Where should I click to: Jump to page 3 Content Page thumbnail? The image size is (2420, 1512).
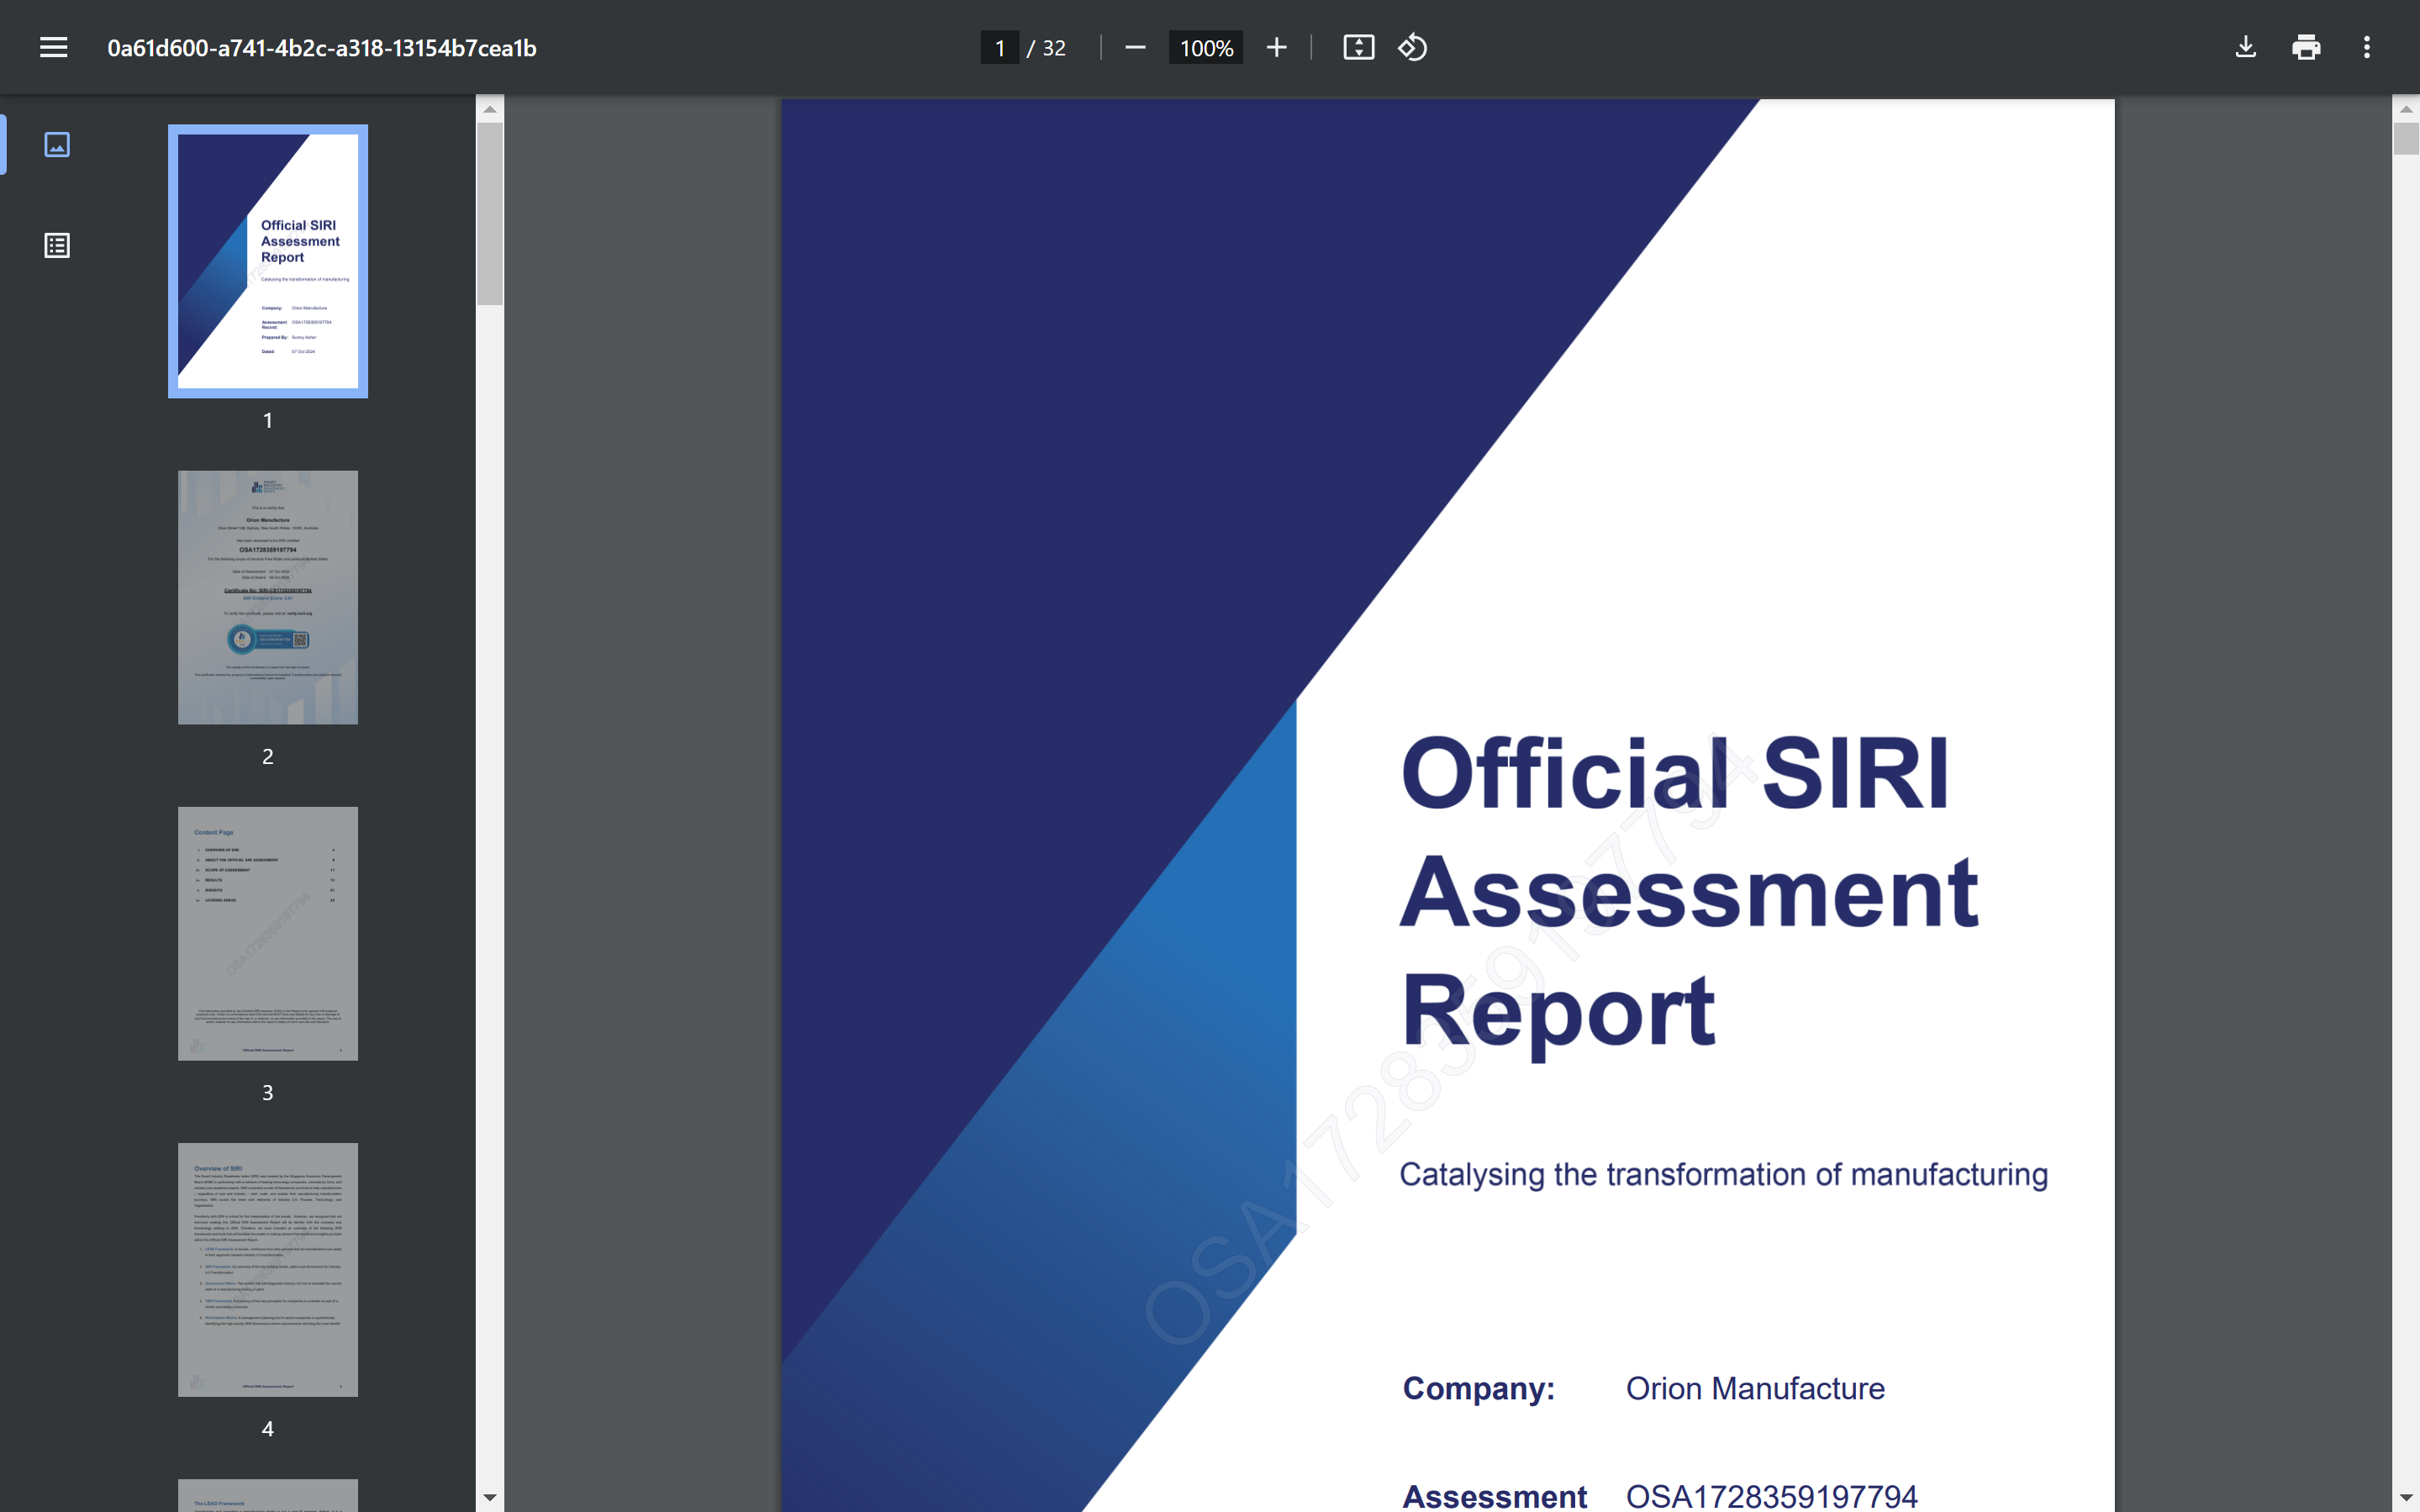[x=268, y=933]
